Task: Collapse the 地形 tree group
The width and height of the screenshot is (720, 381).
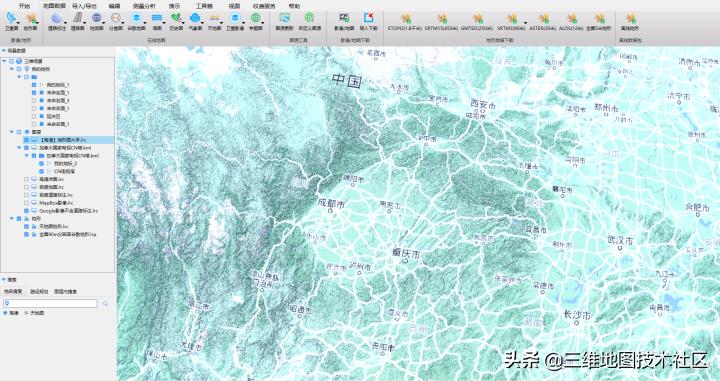Action: coord(12,219)
